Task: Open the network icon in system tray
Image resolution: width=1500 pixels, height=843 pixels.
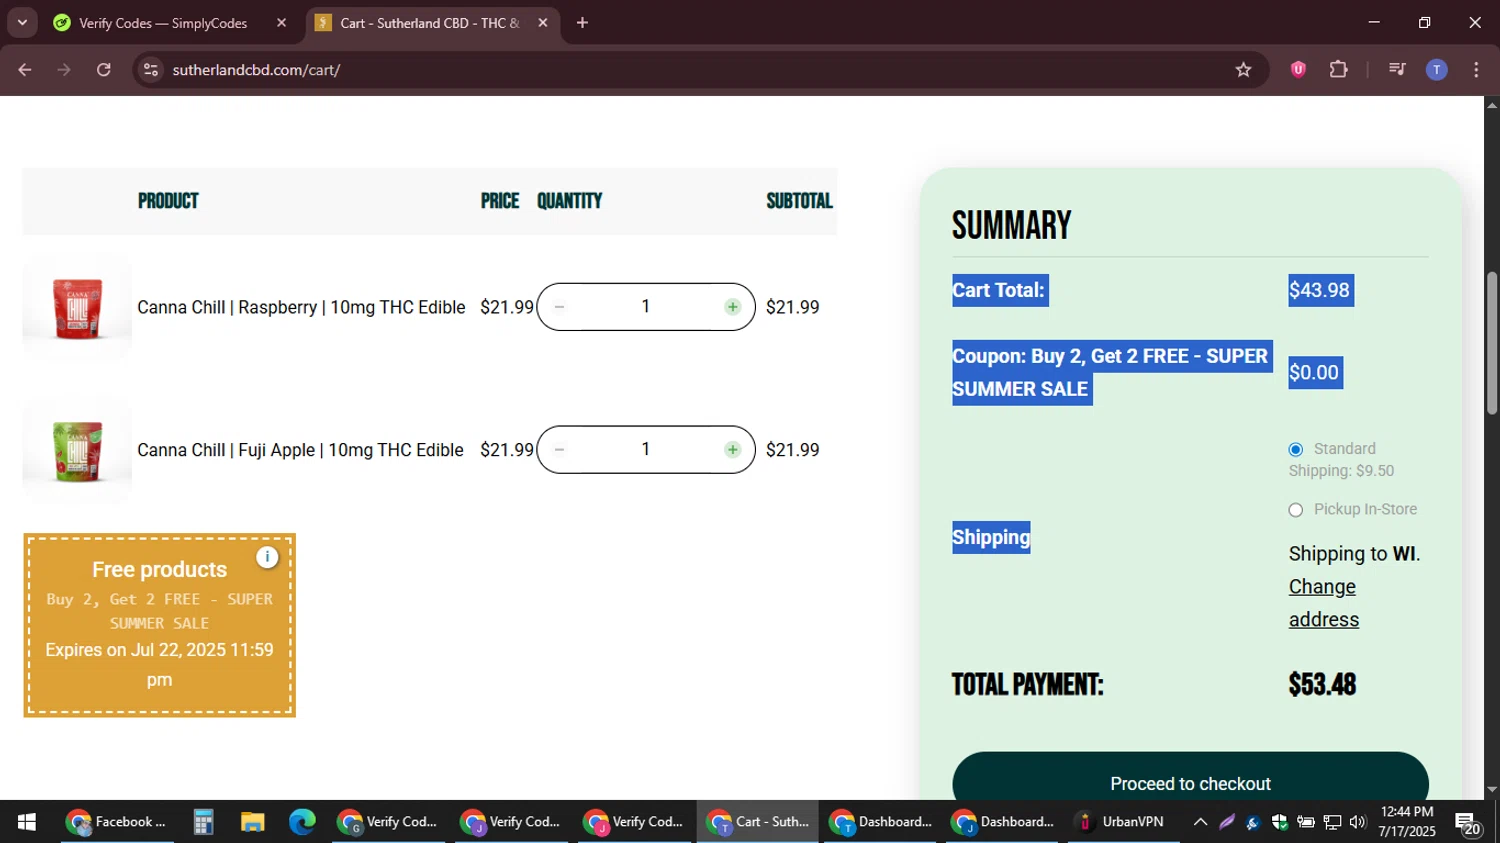Action: click(x=1332, y=822)
